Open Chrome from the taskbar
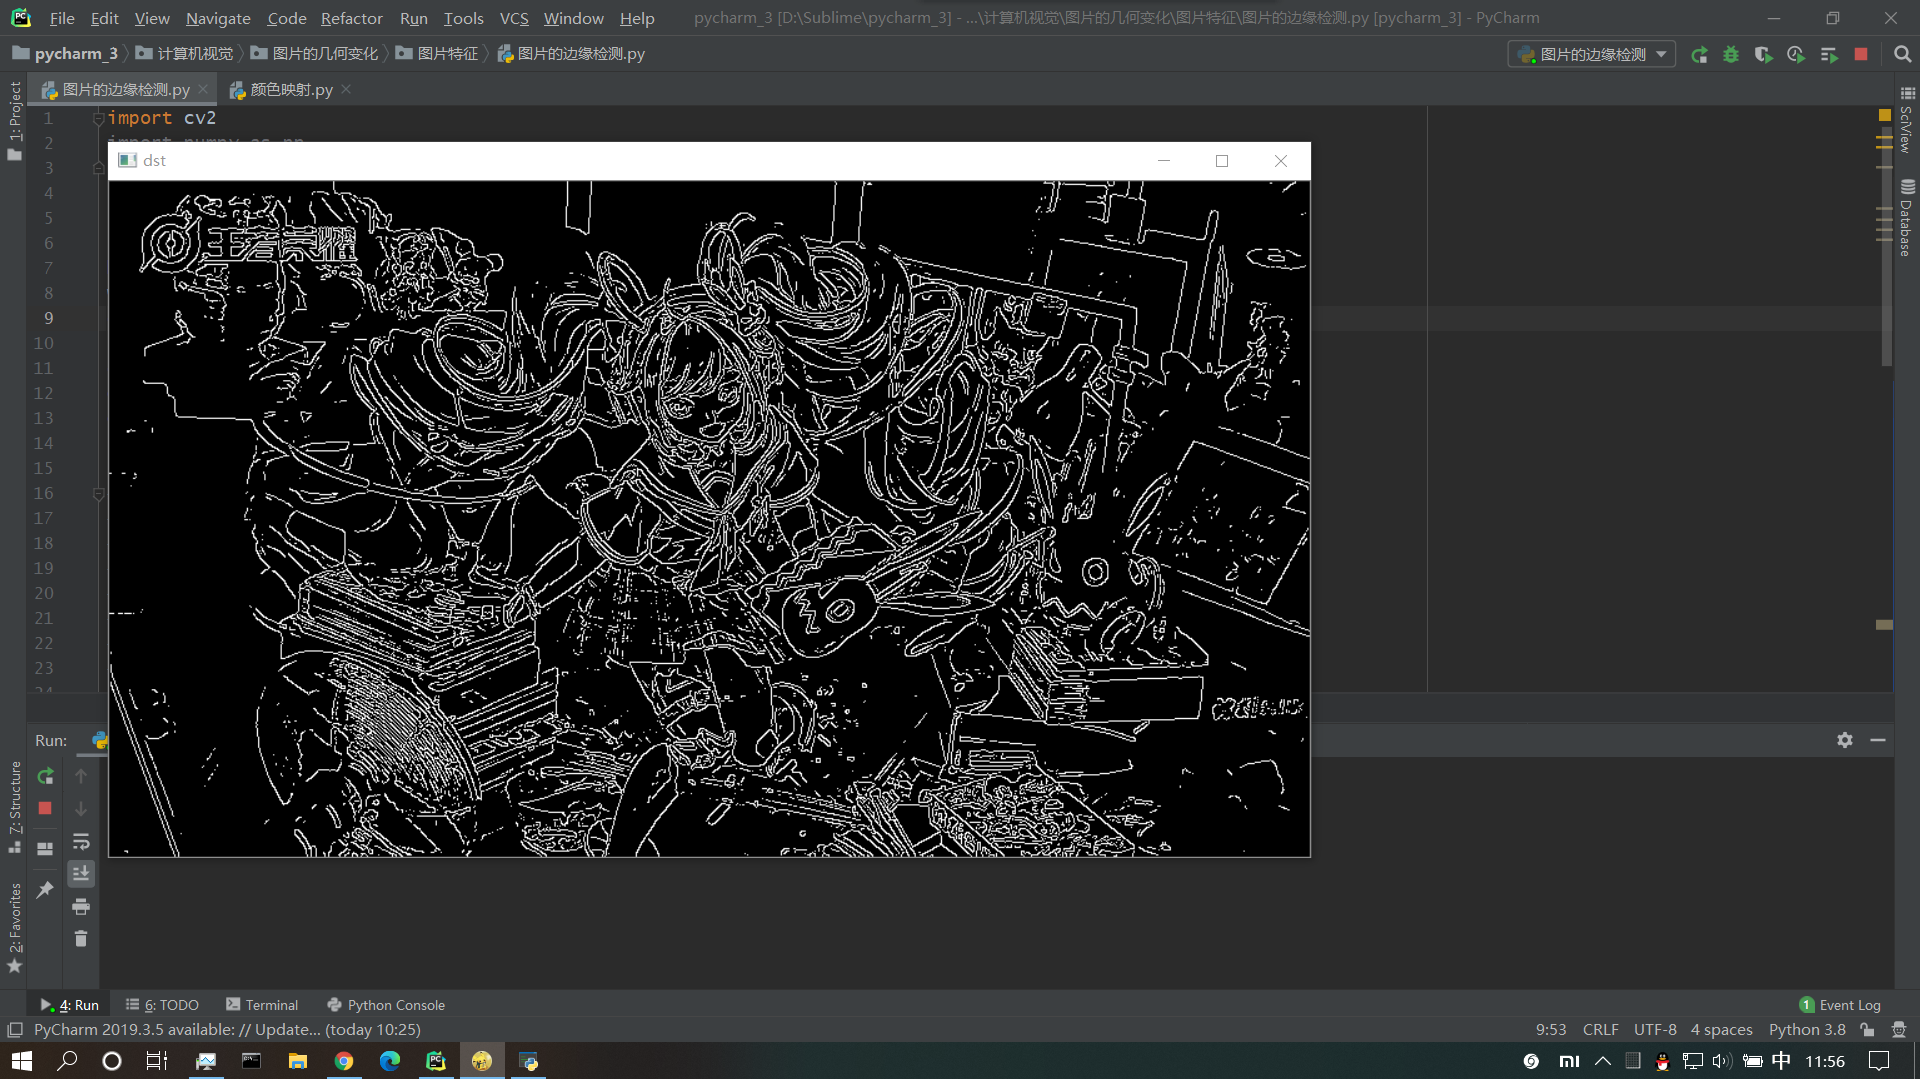The height and width of the screenshot is (1079, 1920). [344, 1061]
